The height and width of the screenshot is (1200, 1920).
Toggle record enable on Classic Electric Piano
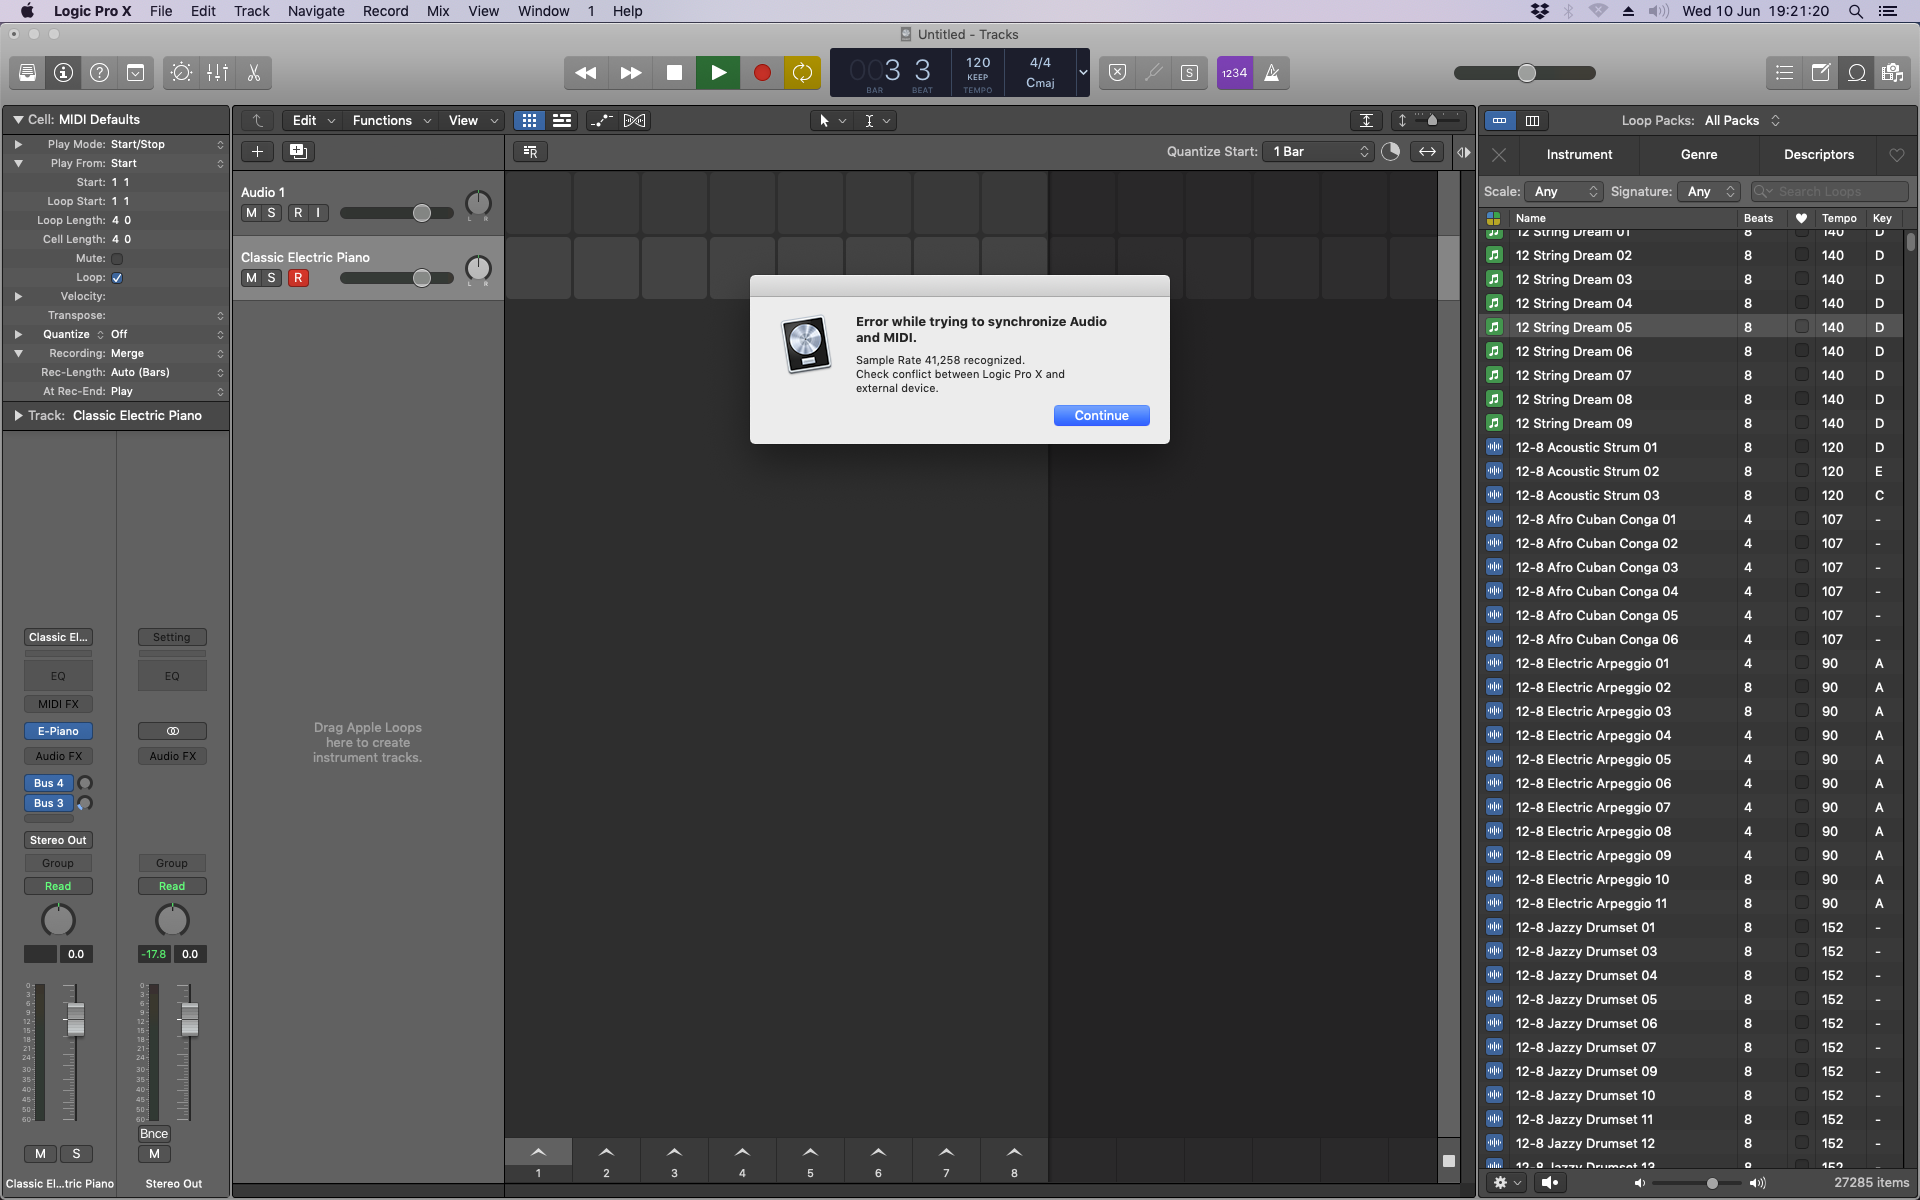pos(298,278)
